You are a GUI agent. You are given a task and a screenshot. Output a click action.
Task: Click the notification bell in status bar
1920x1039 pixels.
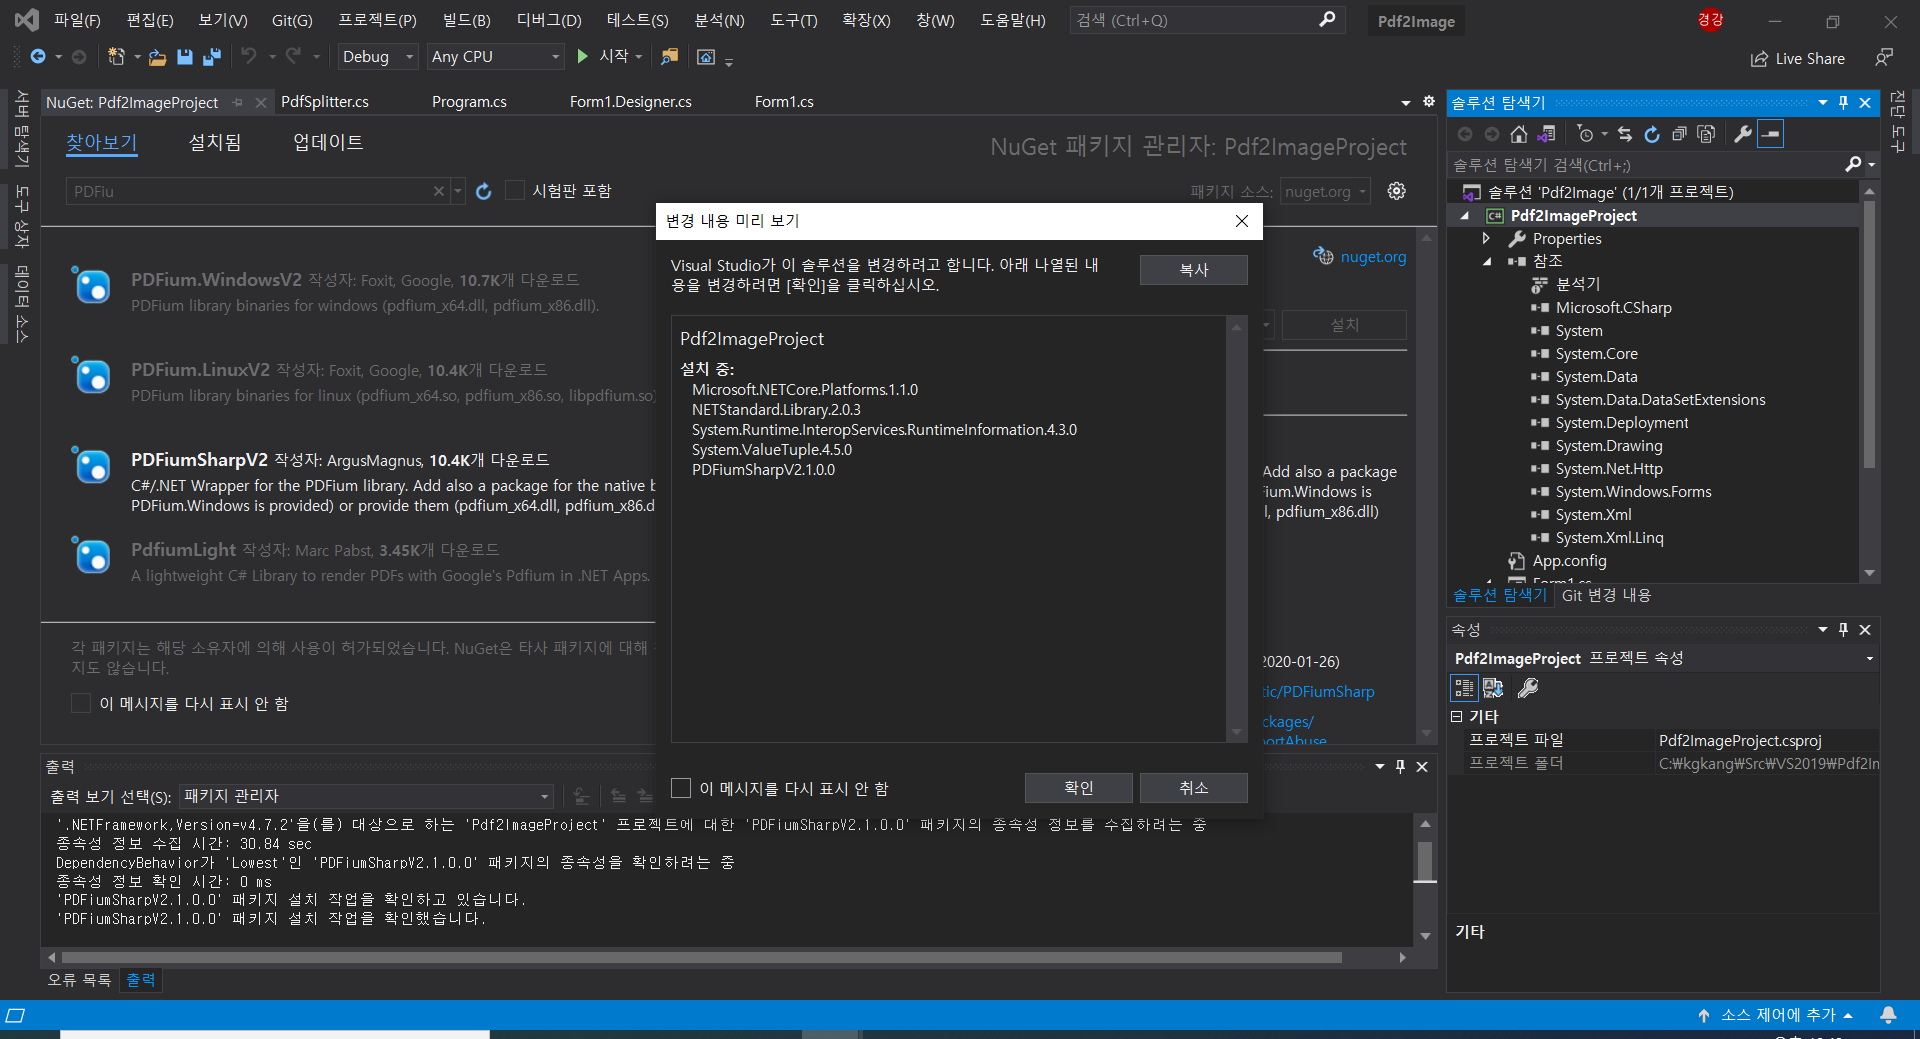(1888, 1015)
